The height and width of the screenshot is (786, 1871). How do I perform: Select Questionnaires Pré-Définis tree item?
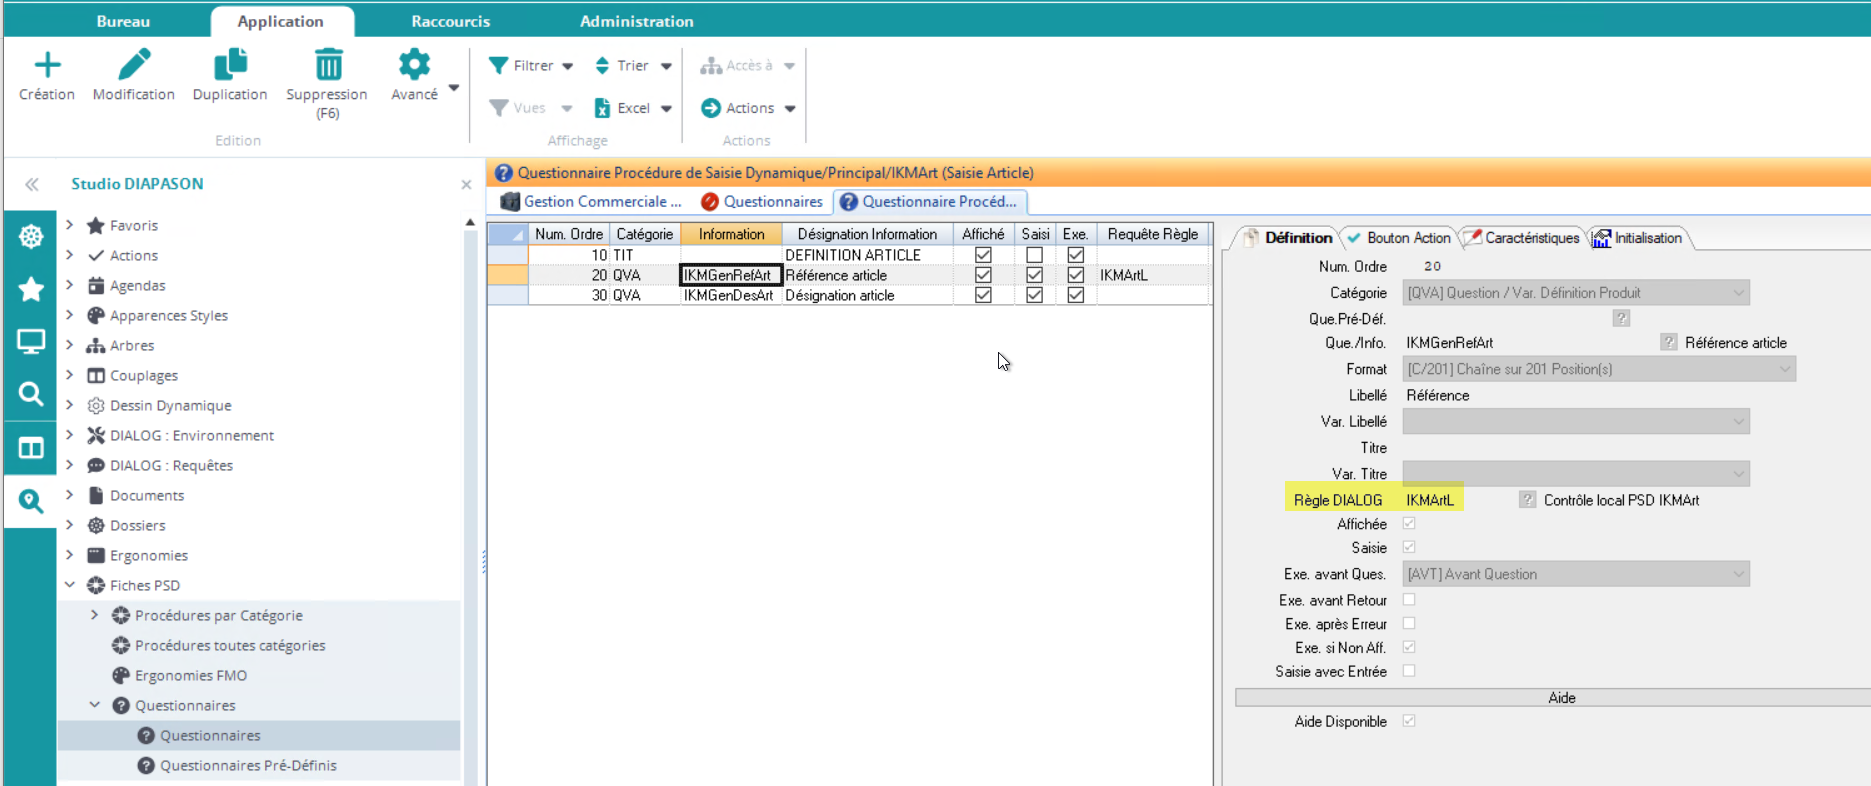(x=248, y=765)
